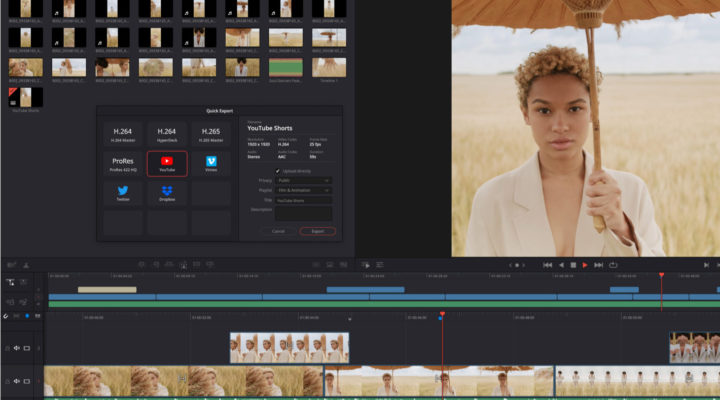This screenshot has height=400, width=720.
Task: Open the Privacy dropdown
Action: pos(303,180)
